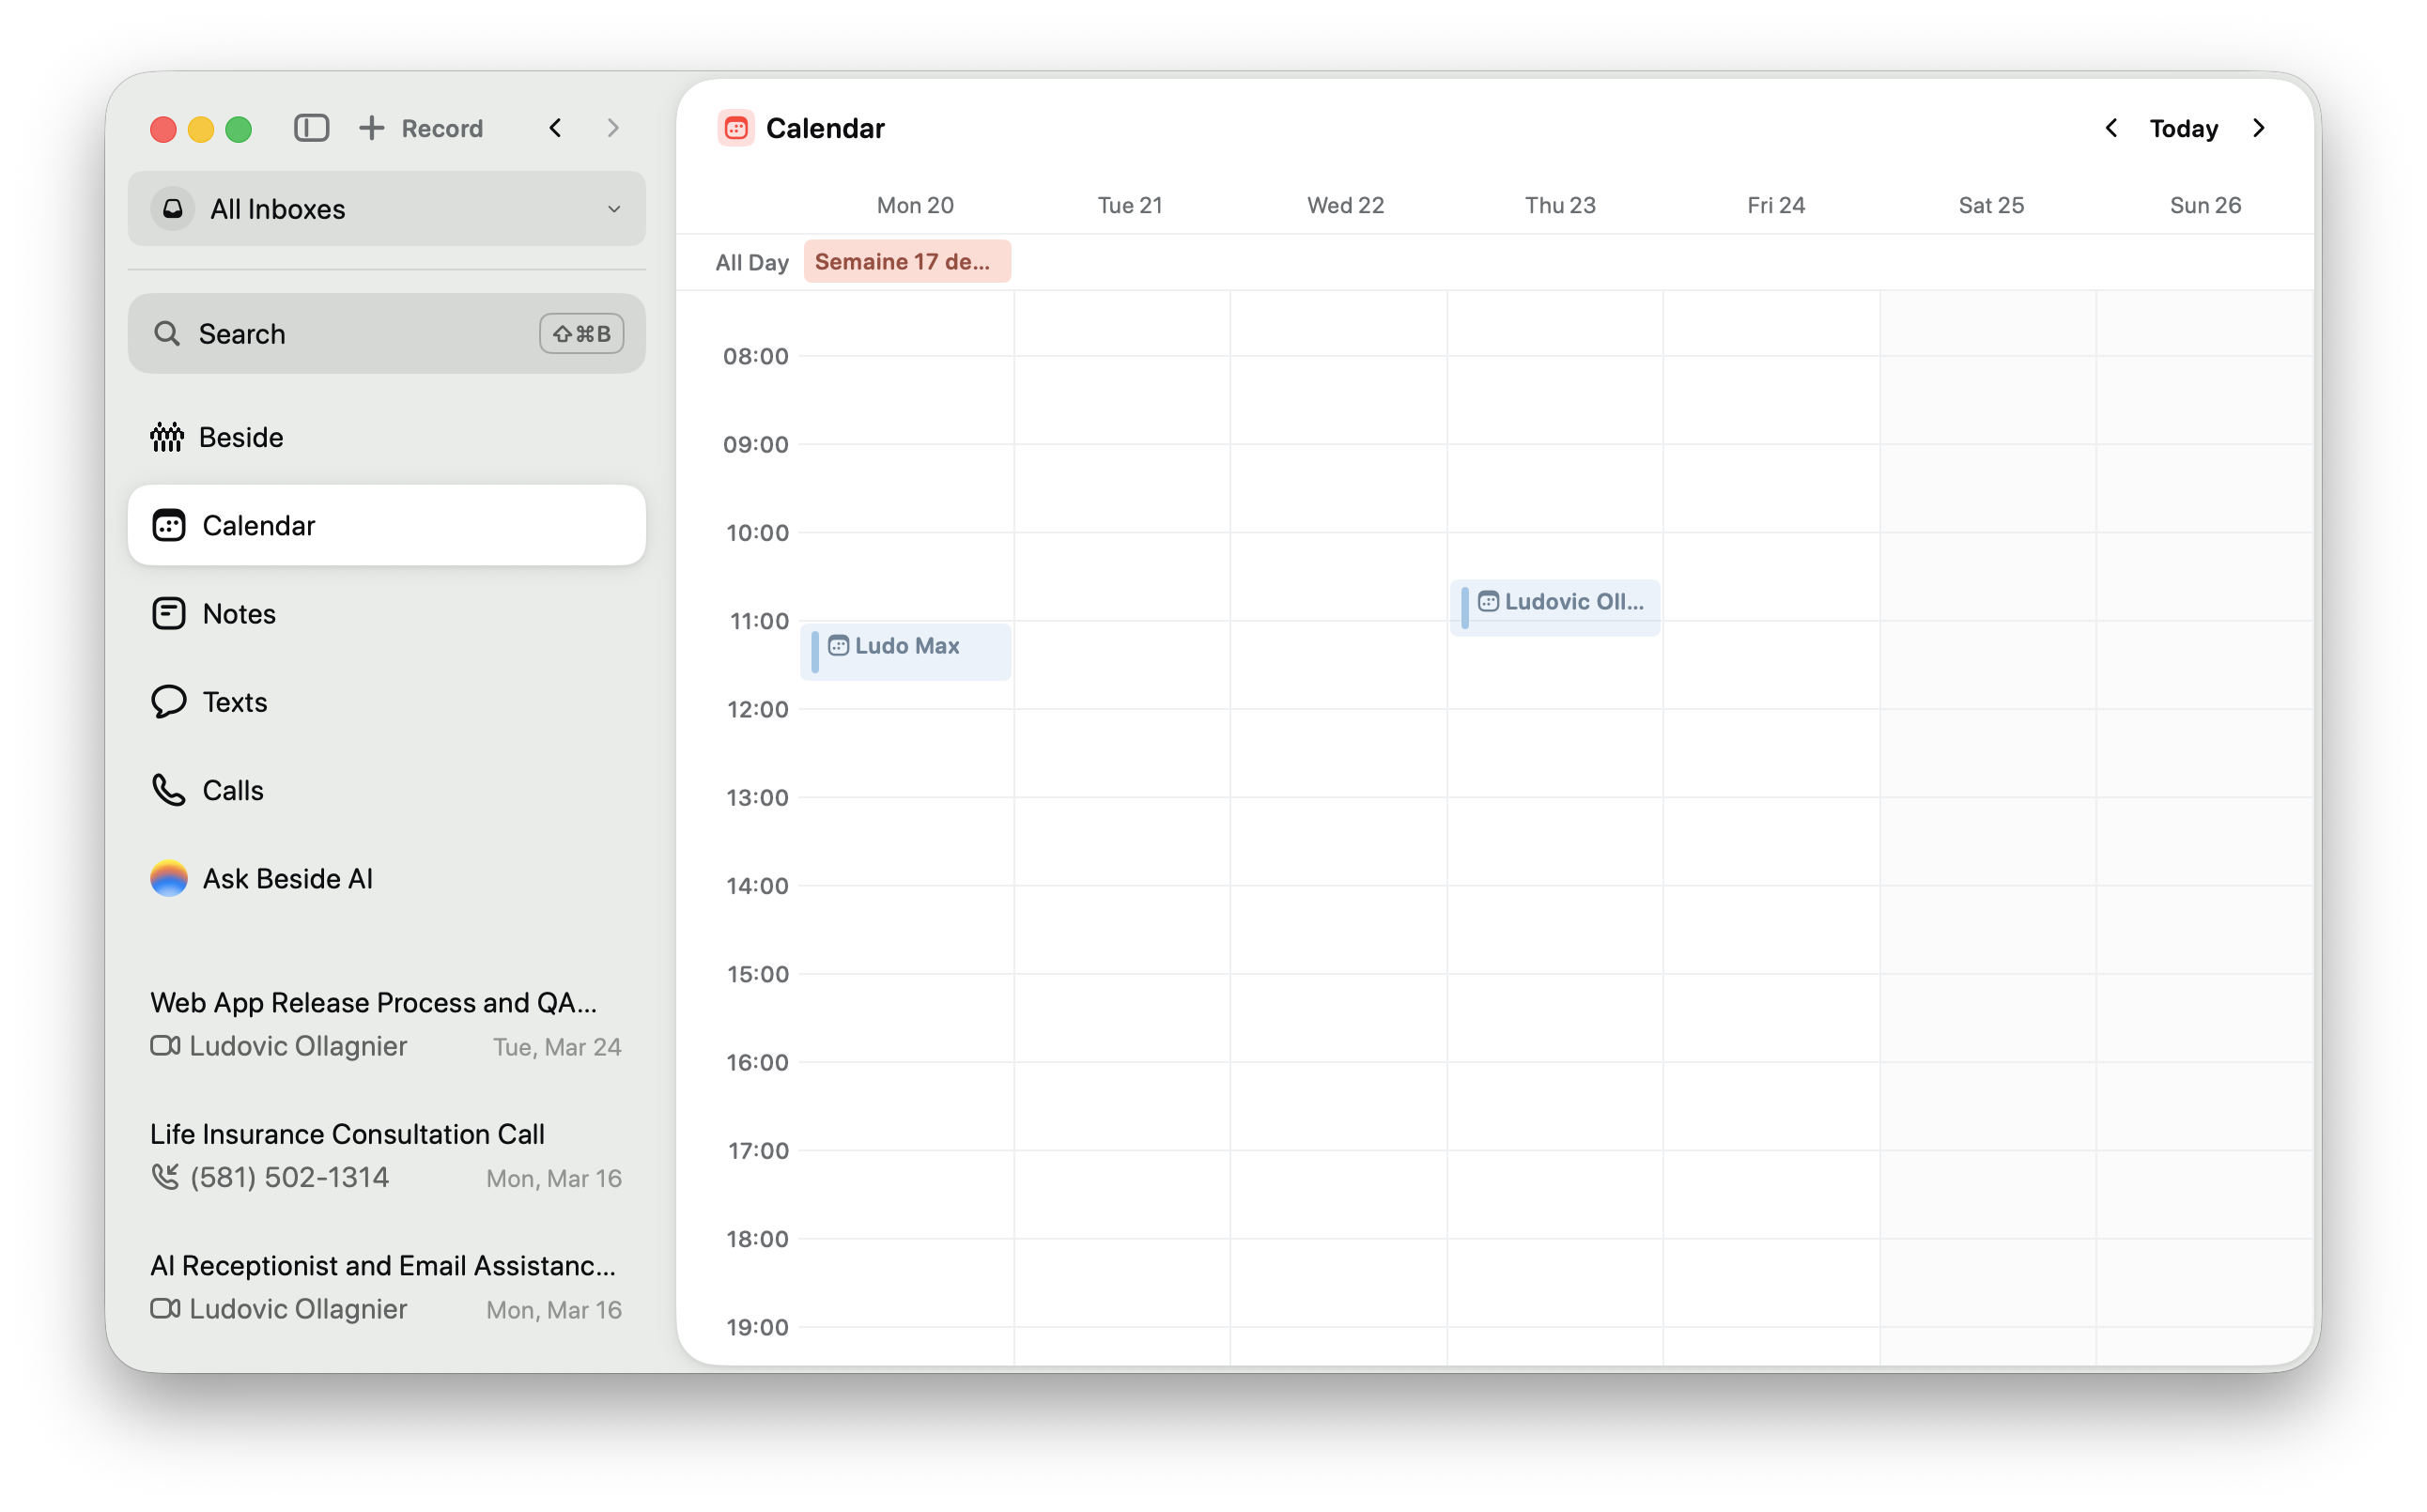The image size is (2427, 1512).
Task: Click the Search magnifier icon
Action: coord(167,333)
